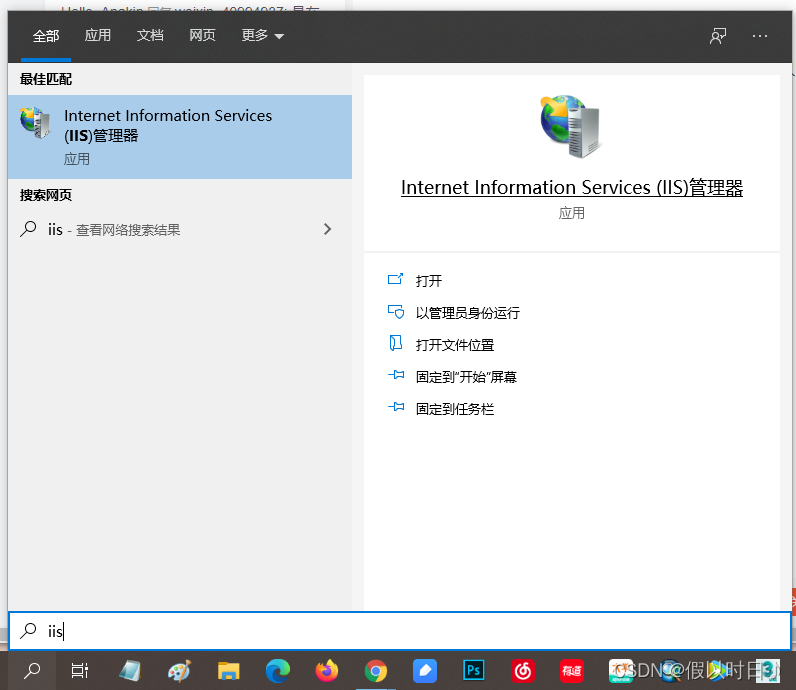Viewport: 796px width, 690px height.
Task: Expand the 更多 dropdown menu
Action: [x=262, y=36]
